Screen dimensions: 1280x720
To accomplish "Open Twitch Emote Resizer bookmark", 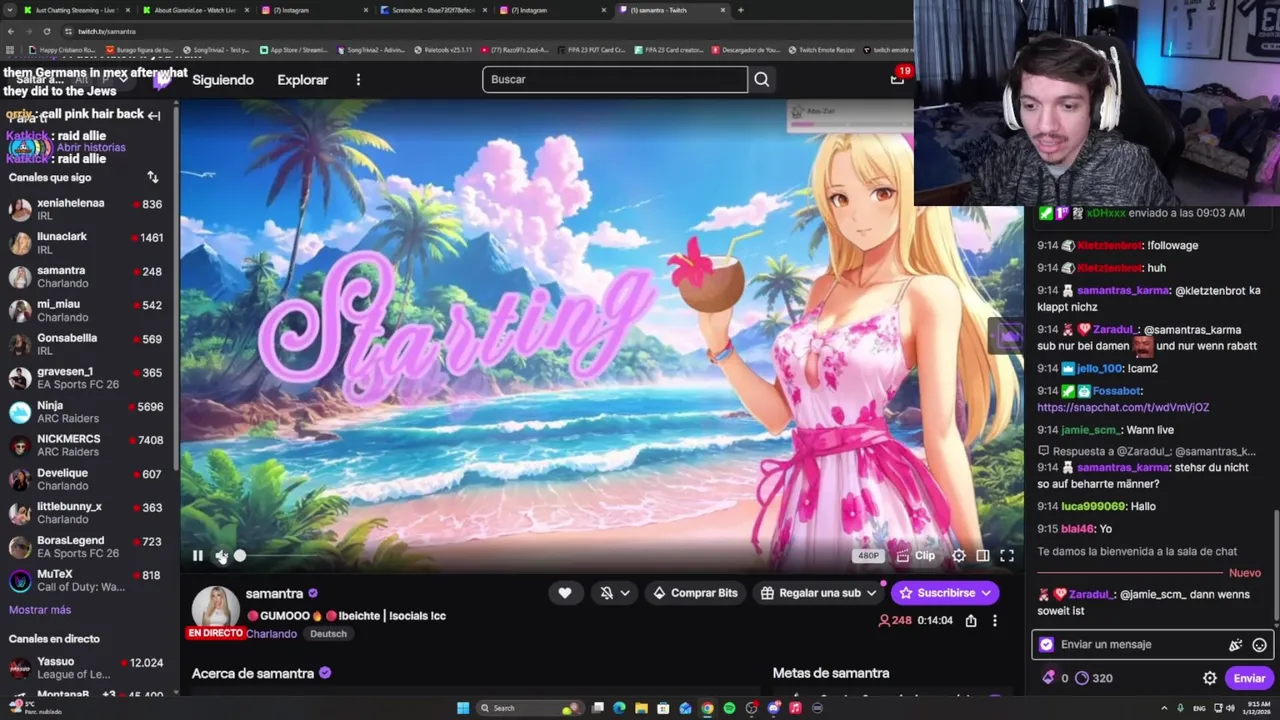I will click(x=824, y=50).
